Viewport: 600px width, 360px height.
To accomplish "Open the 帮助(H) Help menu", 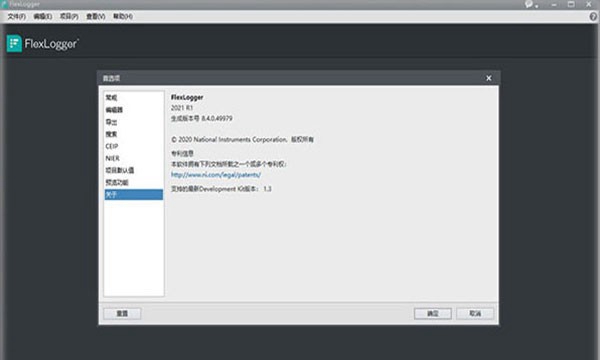I will coord(123,16).
